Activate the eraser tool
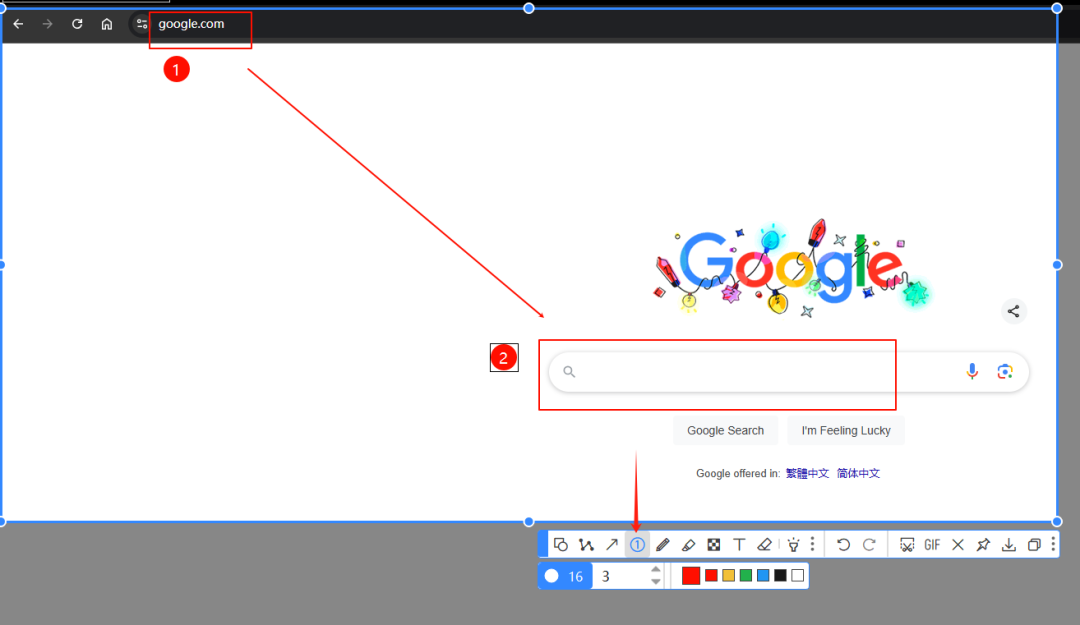 pos(765,545)
